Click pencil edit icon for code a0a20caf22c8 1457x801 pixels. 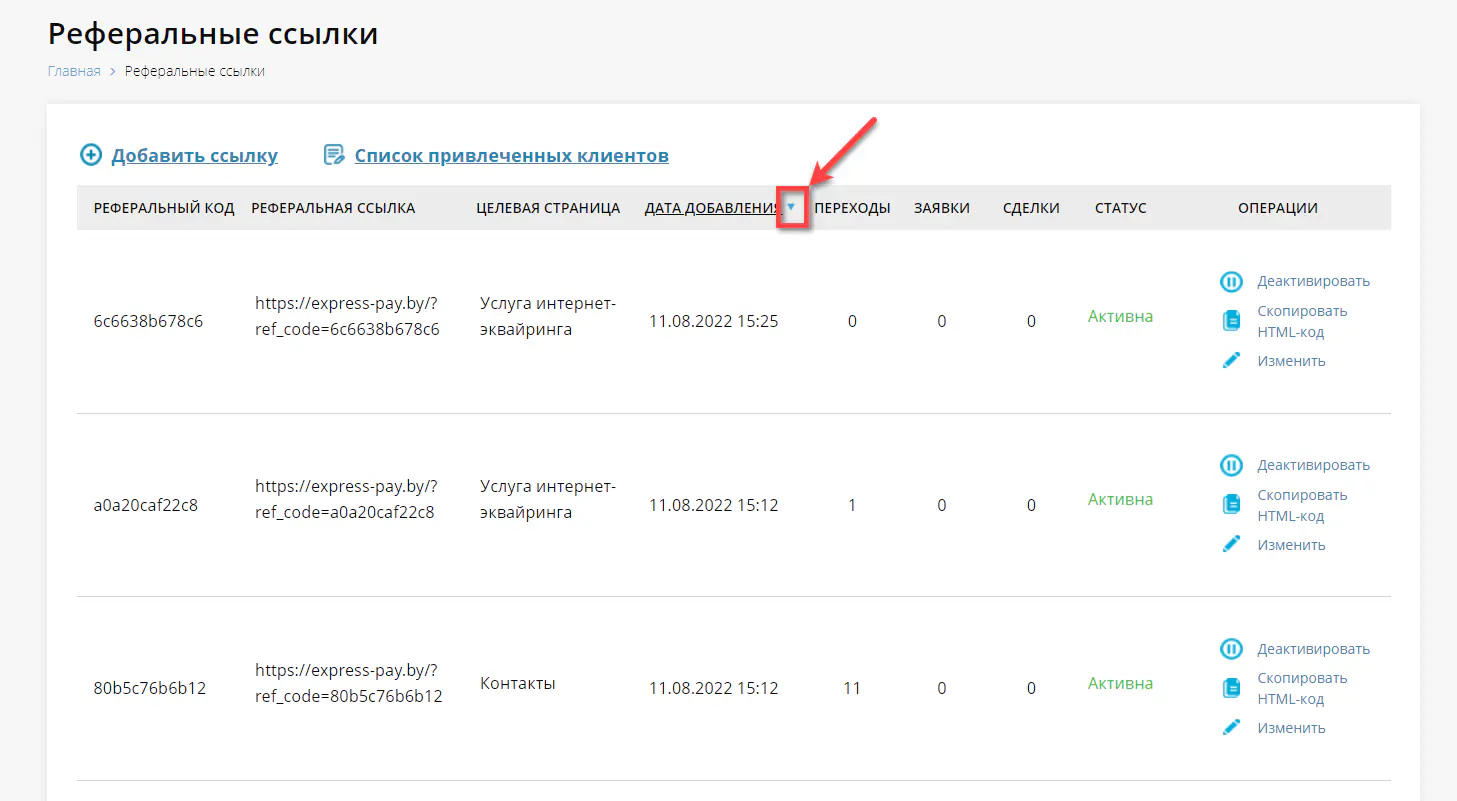tap(1231, 544)
